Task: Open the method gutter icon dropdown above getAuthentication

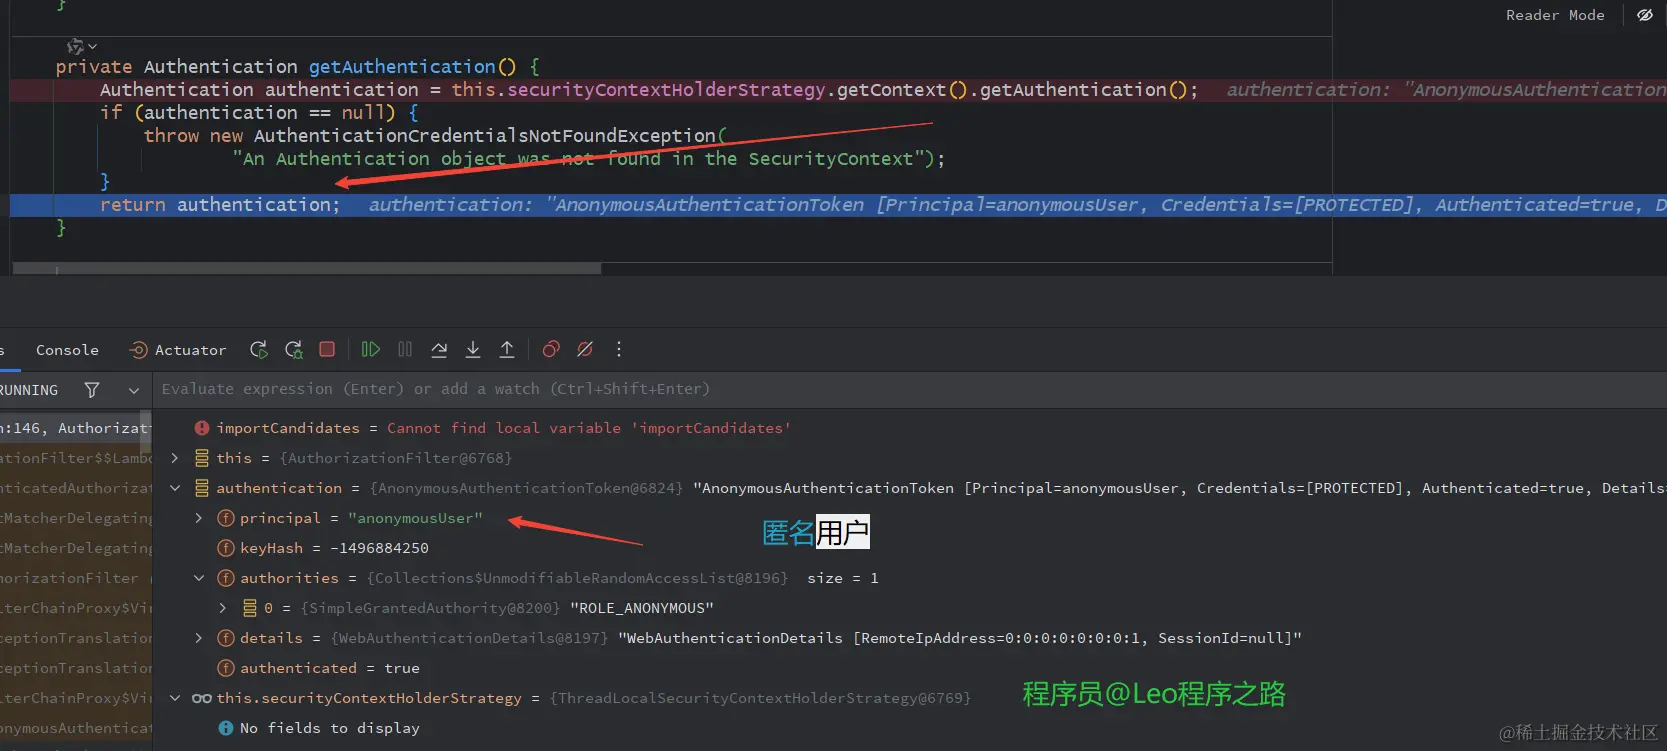Action: 82,46
